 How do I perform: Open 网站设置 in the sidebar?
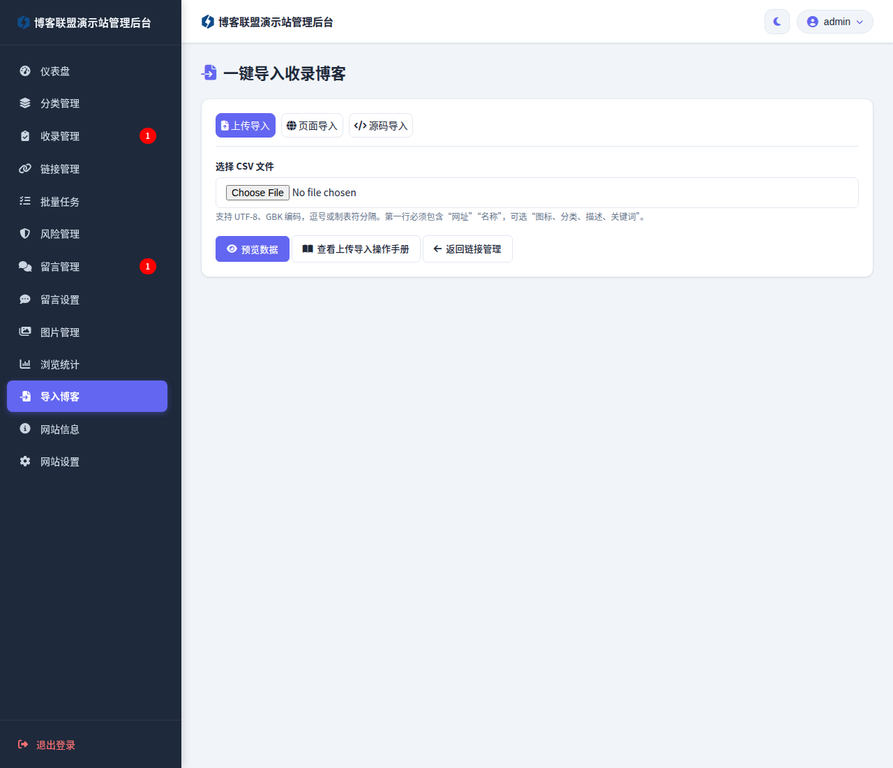click(x=87, y=462)
